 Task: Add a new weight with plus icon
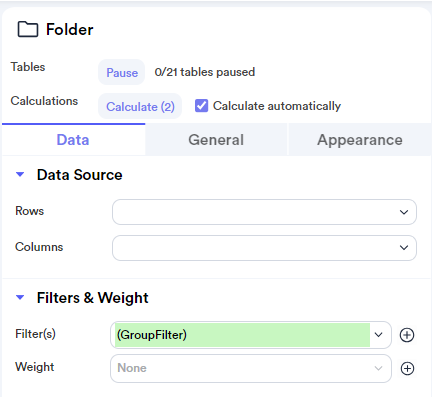(x=407, y=368)
